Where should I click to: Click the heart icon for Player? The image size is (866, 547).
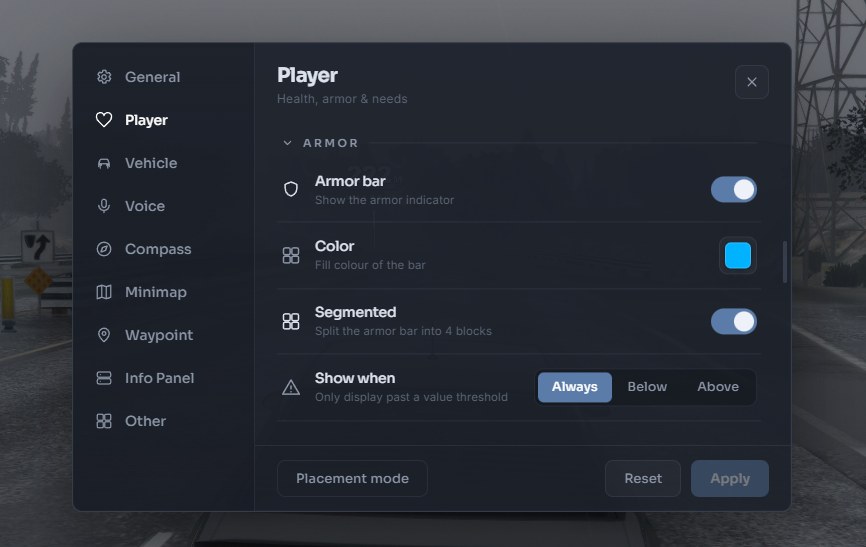(104, 120)
